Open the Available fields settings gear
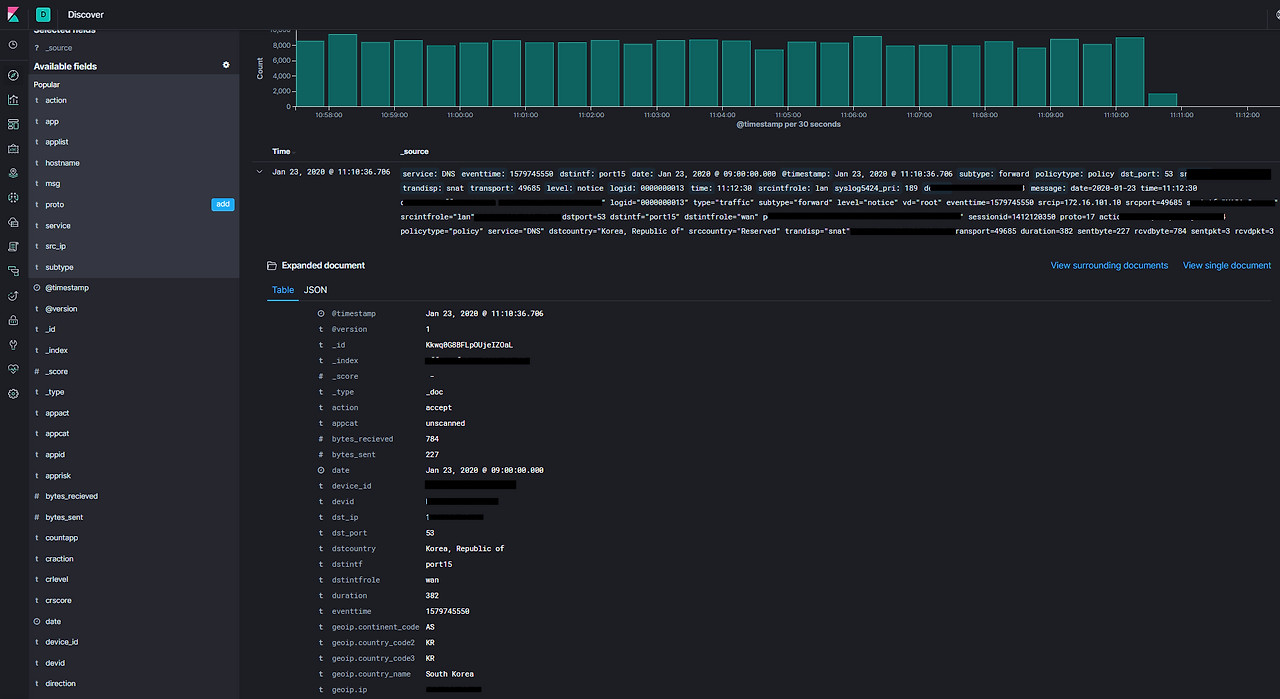 click(226, 65)
